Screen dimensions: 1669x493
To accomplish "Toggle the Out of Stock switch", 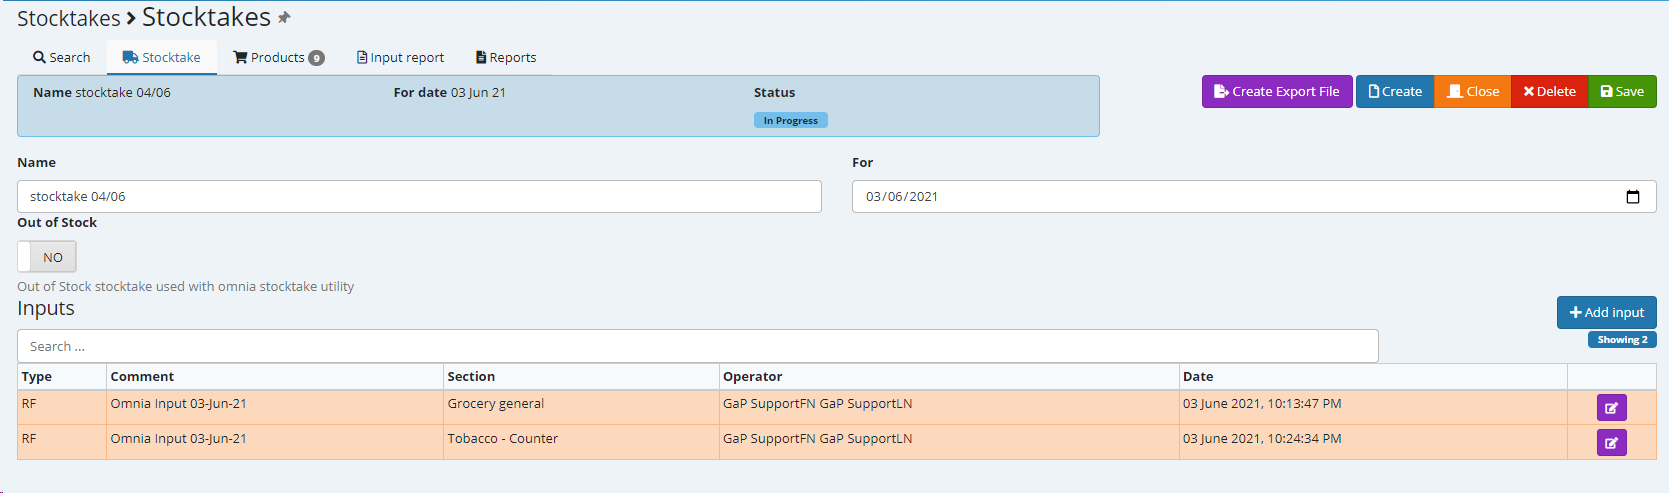I will [47, 257].
